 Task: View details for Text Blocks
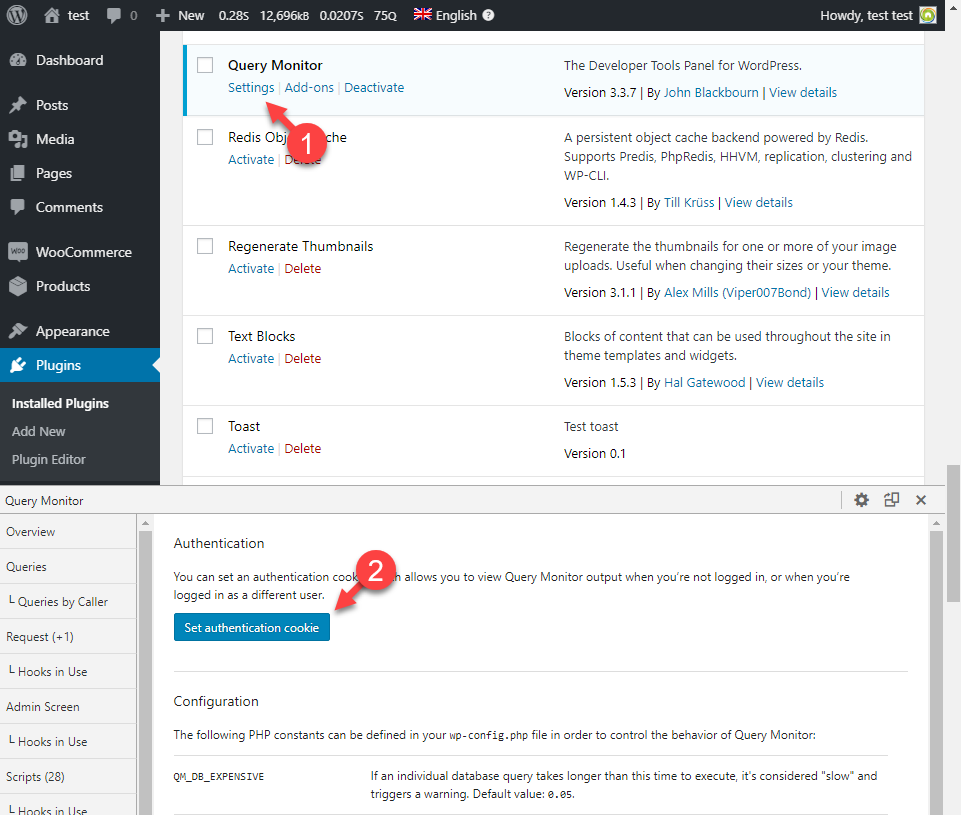pos(789,382)
